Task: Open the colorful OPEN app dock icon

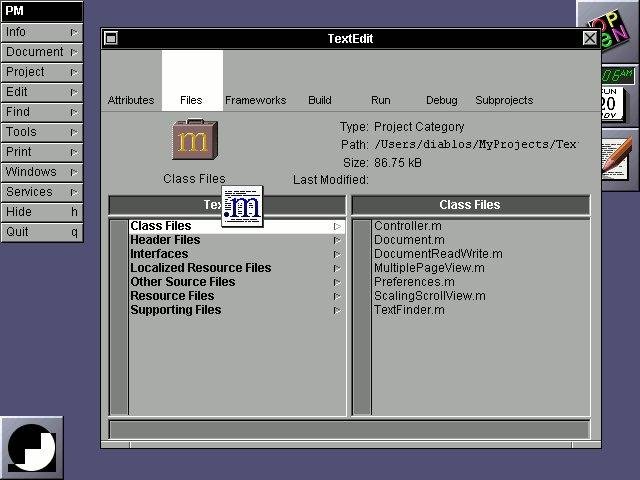Action: (609, 30)
